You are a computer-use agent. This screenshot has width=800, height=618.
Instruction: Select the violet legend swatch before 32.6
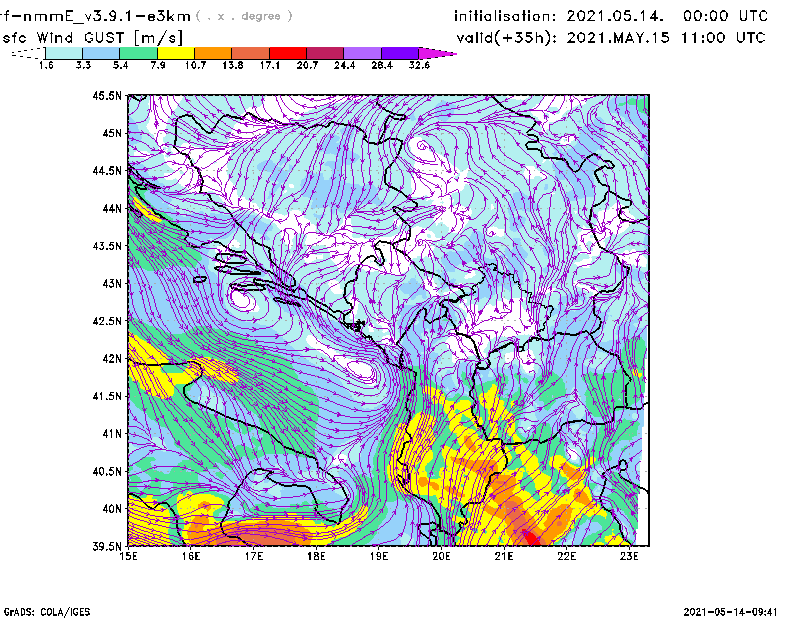click(400, 53)
